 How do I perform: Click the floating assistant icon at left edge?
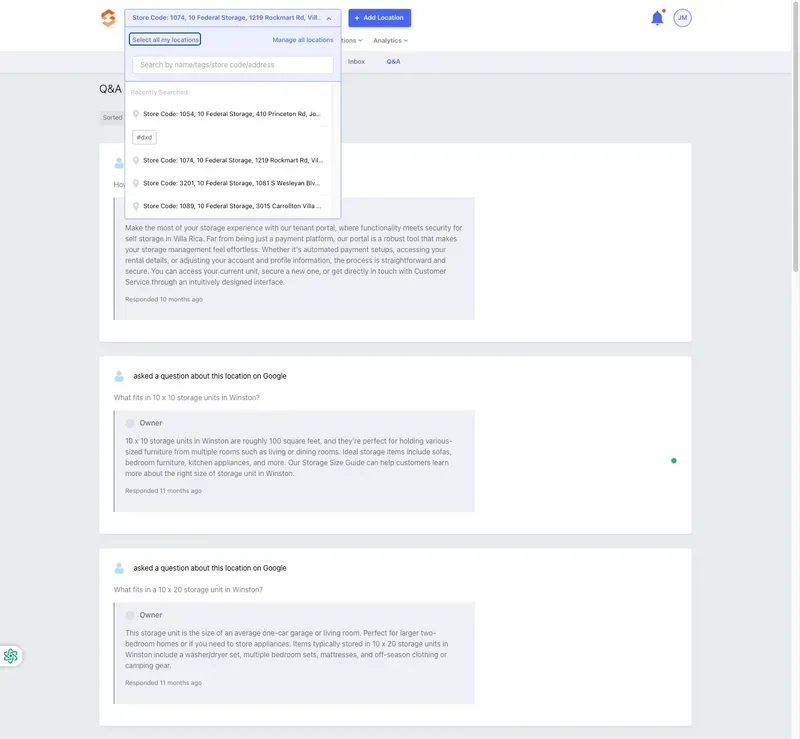click(11, 656)
